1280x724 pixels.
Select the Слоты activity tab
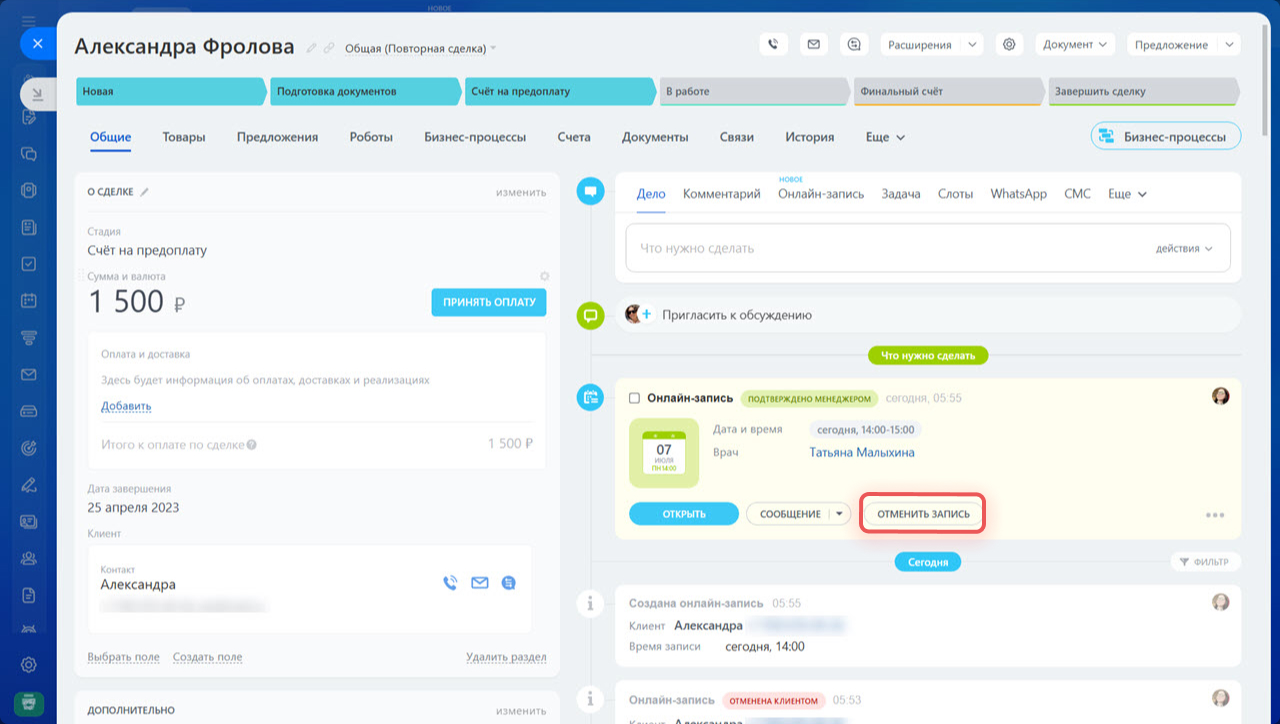click(955, 194)
